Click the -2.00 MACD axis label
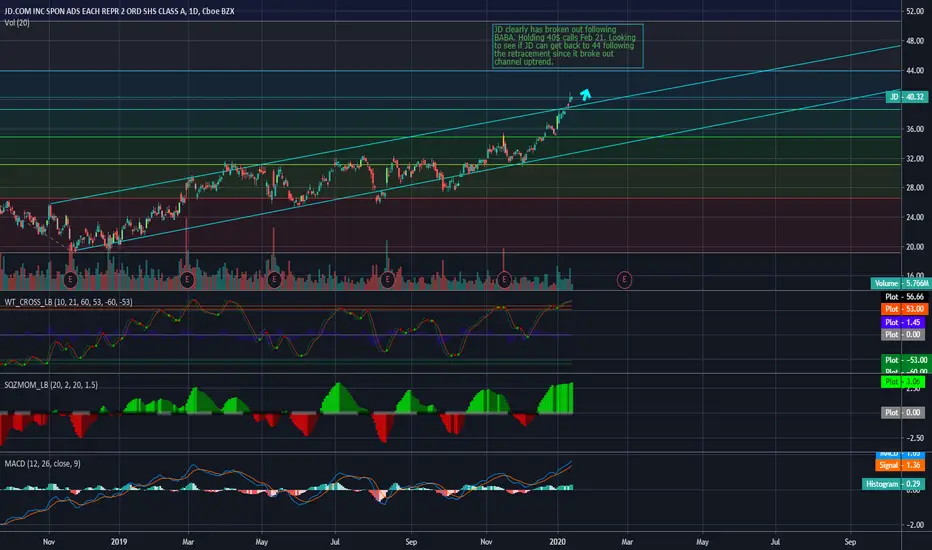 (914, 525)
